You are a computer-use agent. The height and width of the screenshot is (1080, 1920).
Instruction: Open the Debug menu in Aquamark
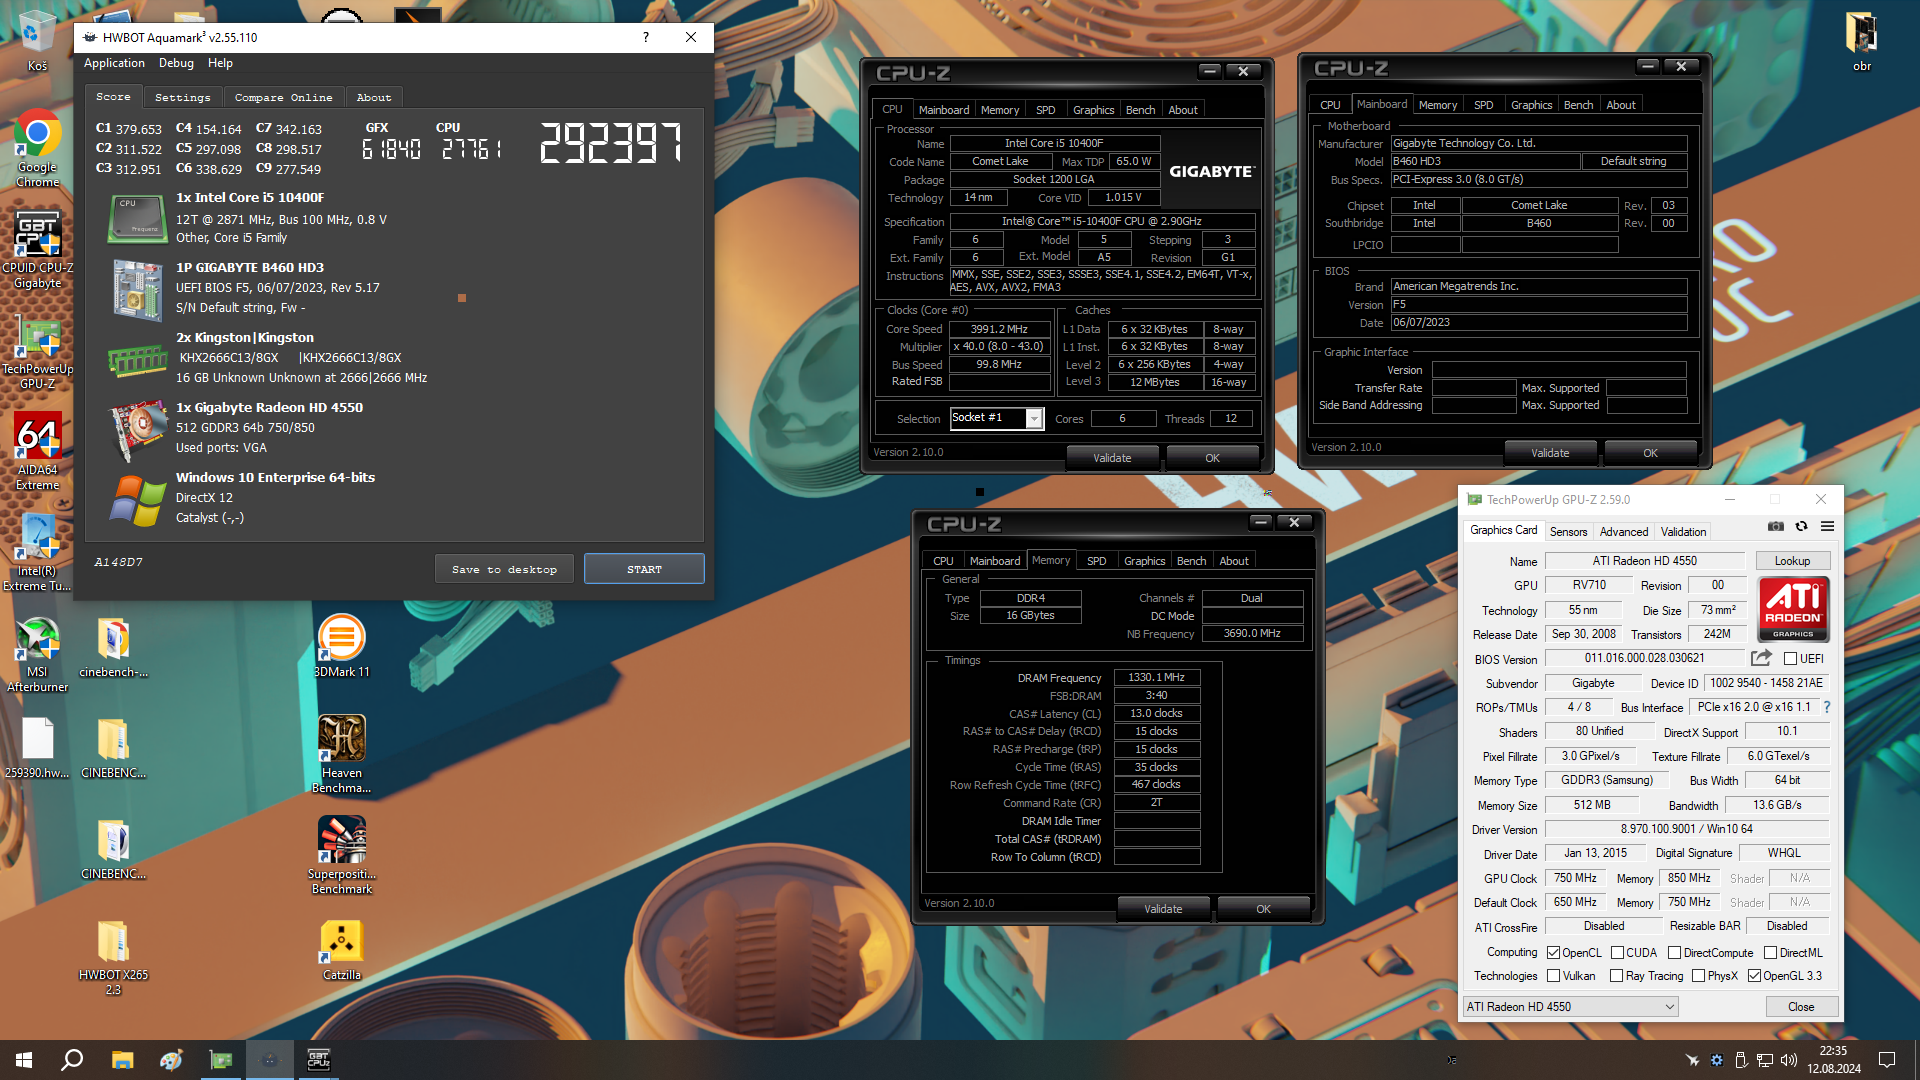click(176, 63)
